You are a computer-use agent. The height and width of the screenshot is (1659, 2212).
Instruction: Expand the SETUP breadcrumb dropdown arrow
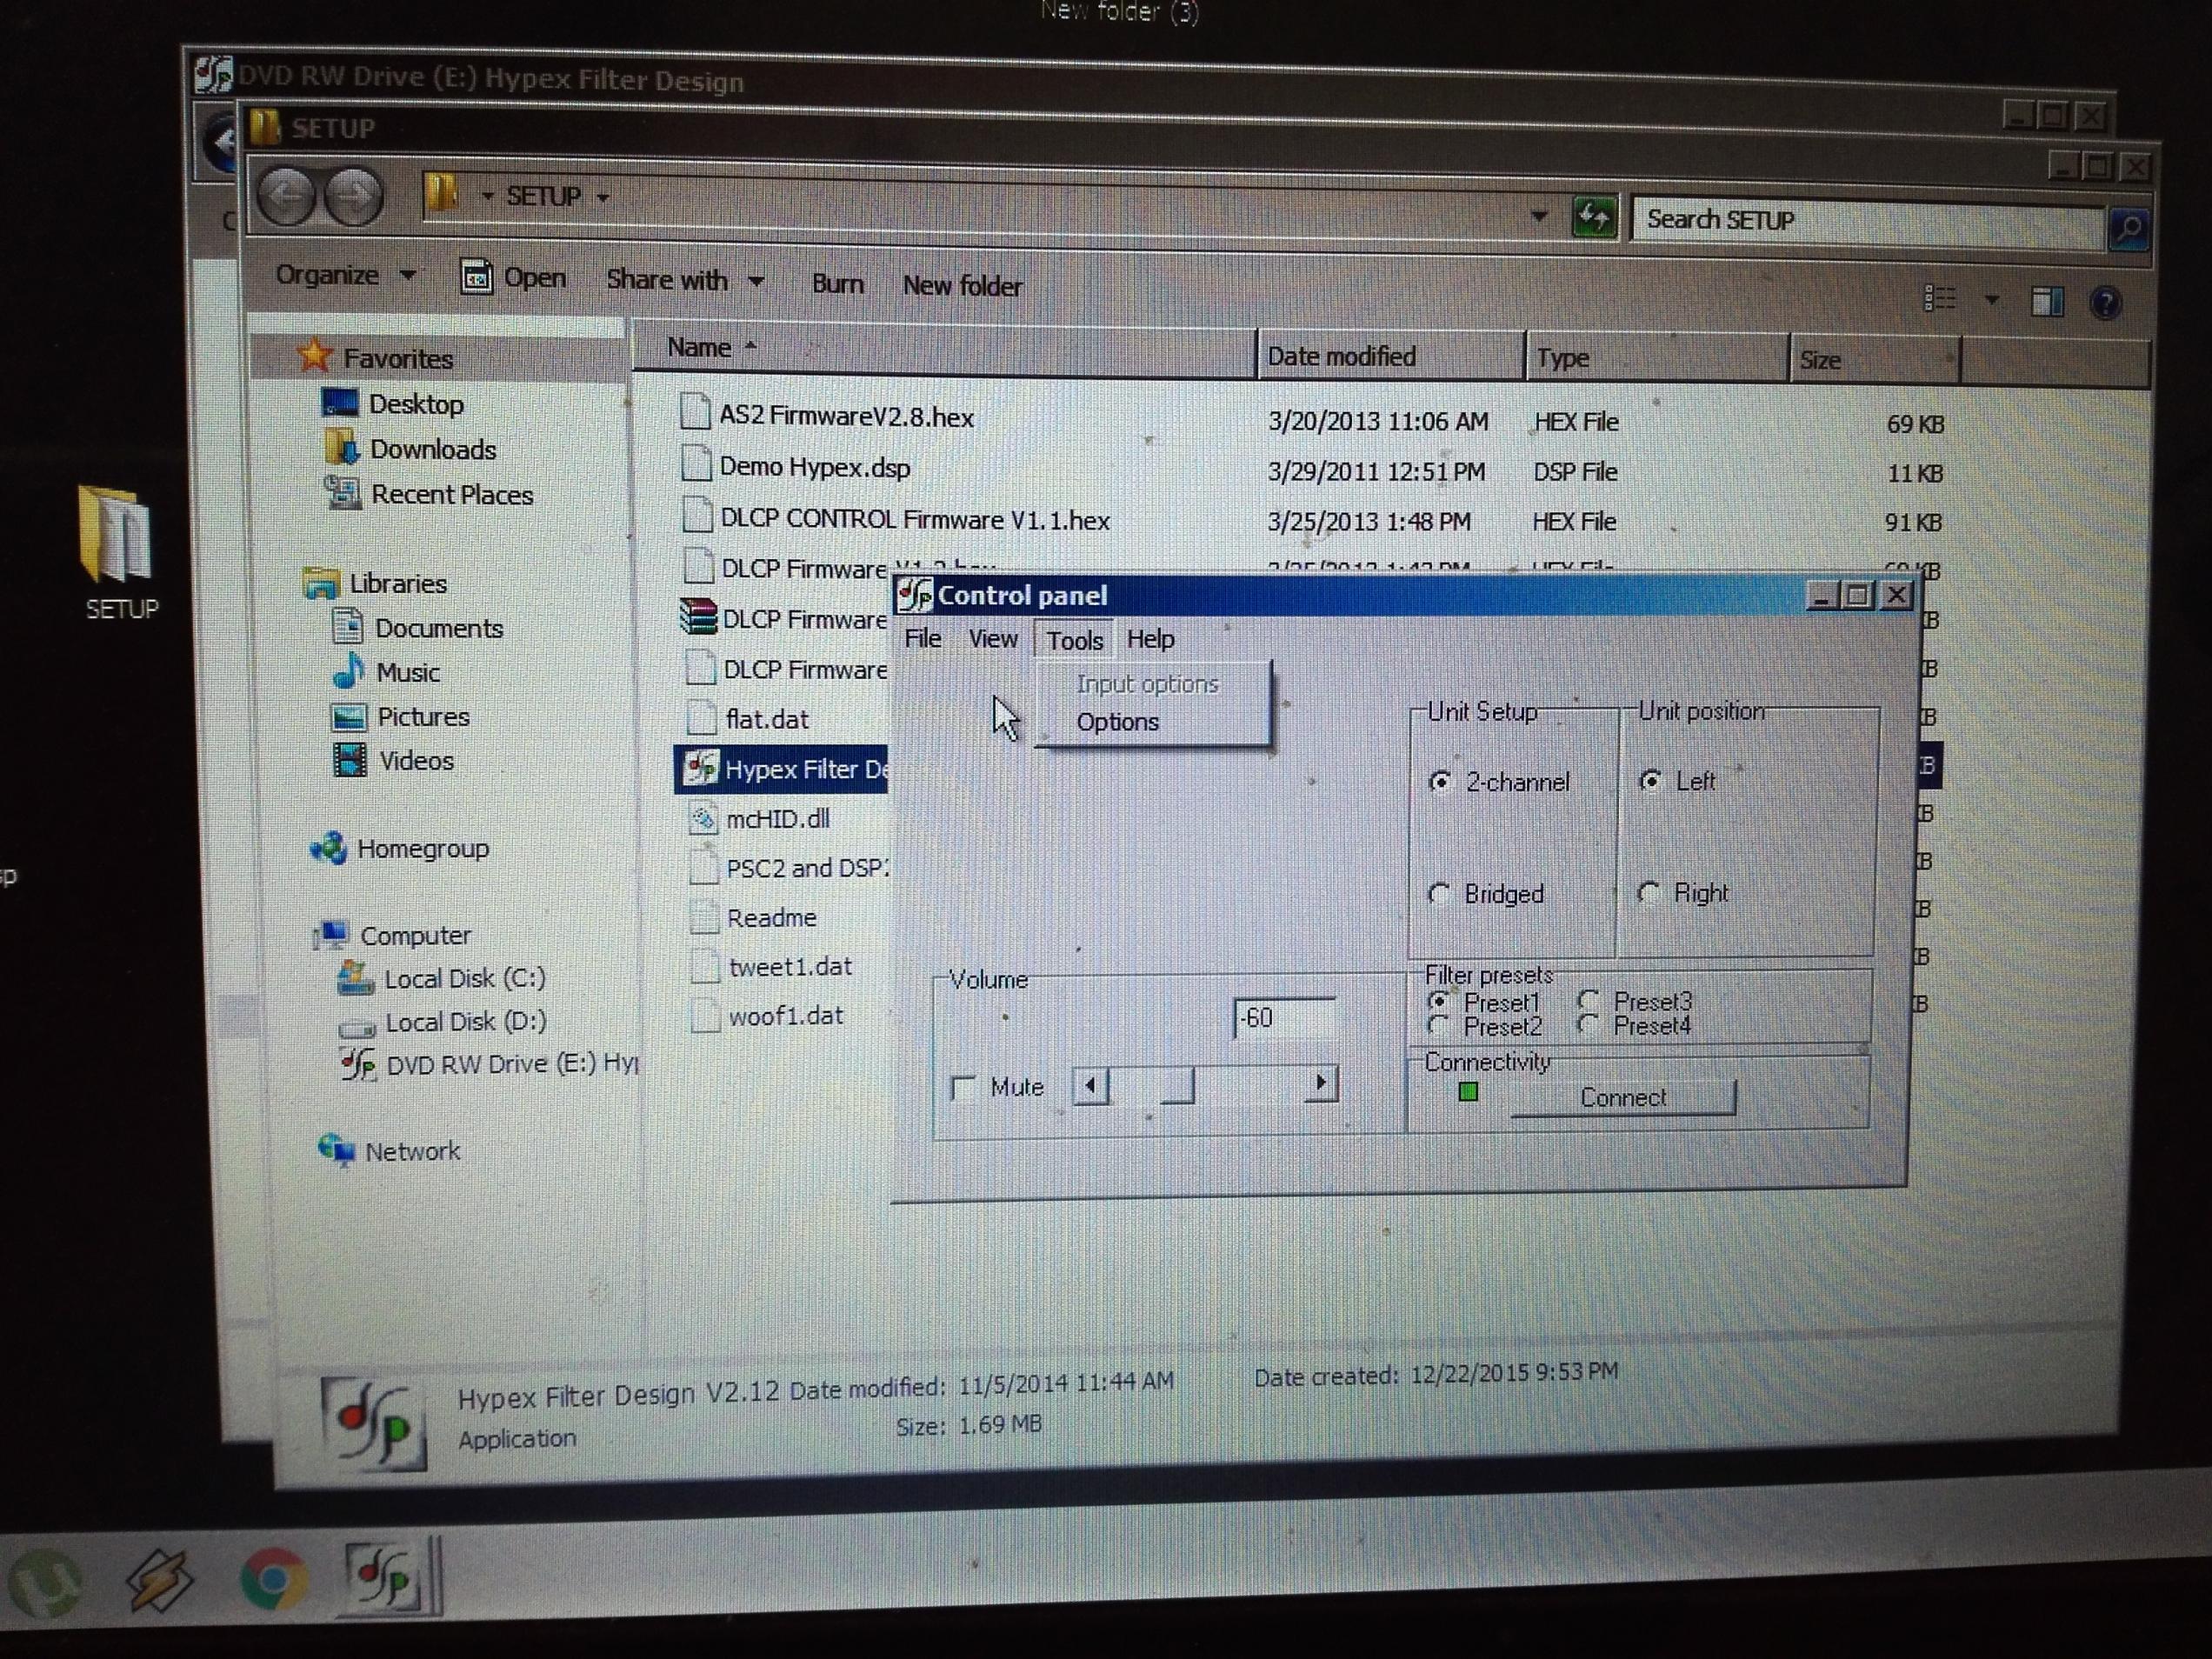tap(602, 198)
